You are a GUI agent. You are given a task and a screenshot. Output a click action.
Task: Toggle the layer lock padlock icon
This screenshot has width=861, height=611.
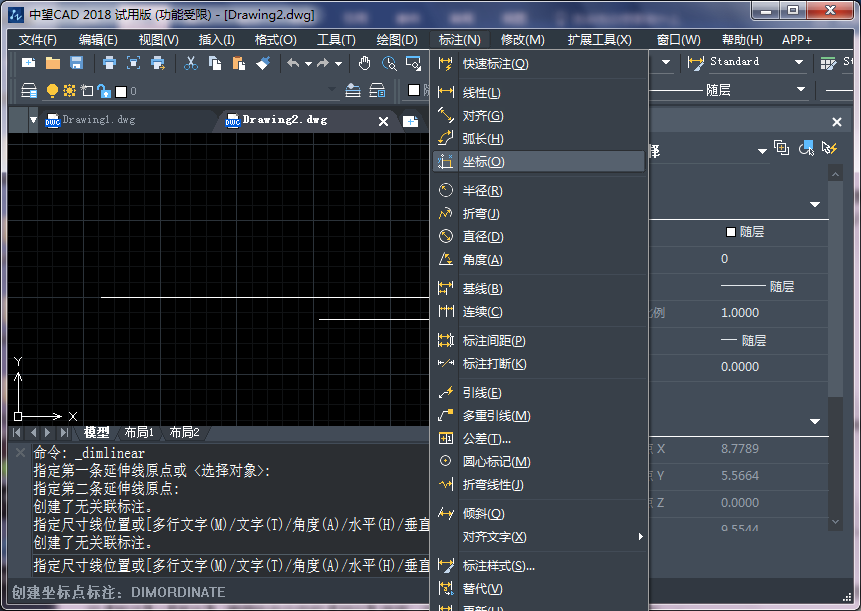[x=103, y=89]
